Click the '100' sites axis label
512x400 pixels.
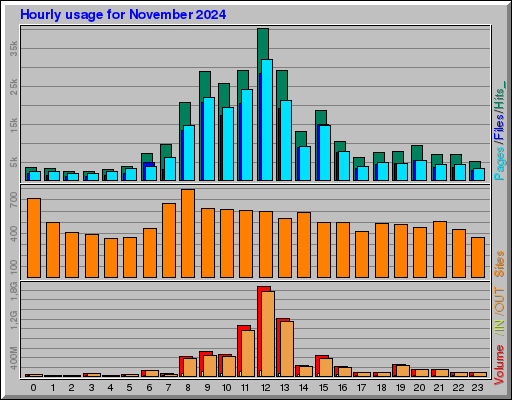(13, 267)
